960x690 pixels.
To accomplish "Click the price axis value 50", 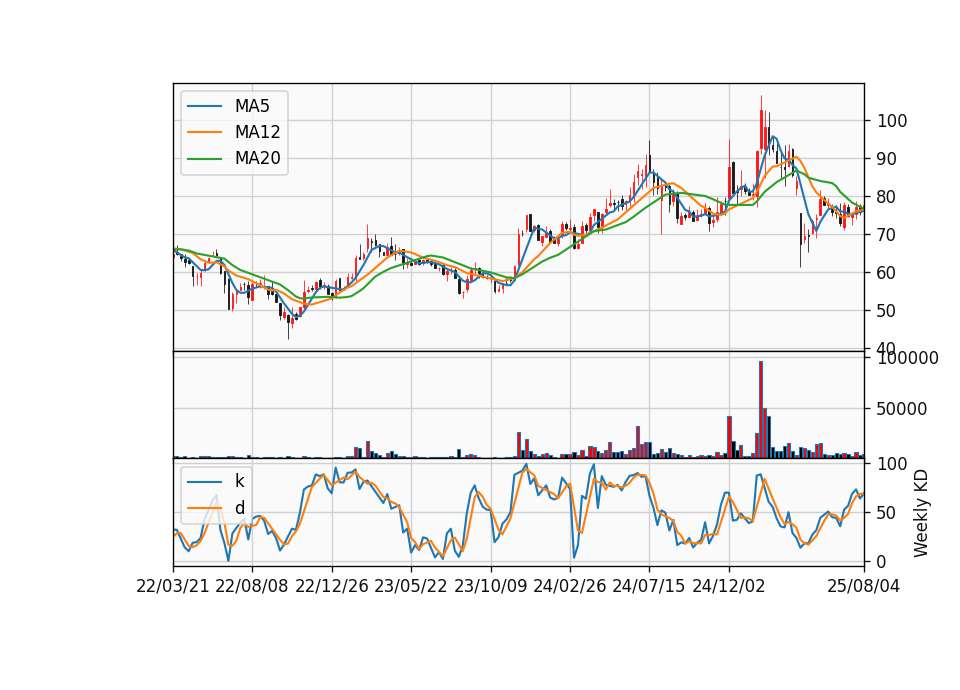I will tap(887, 310).
